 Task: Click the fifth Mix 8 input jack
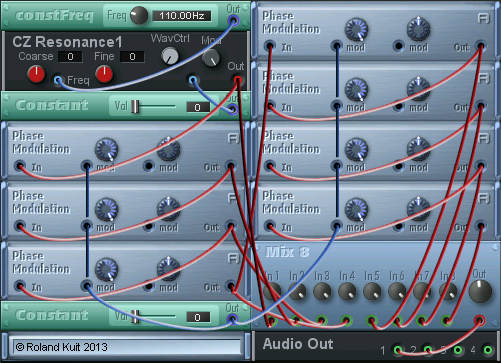point(372,321)
